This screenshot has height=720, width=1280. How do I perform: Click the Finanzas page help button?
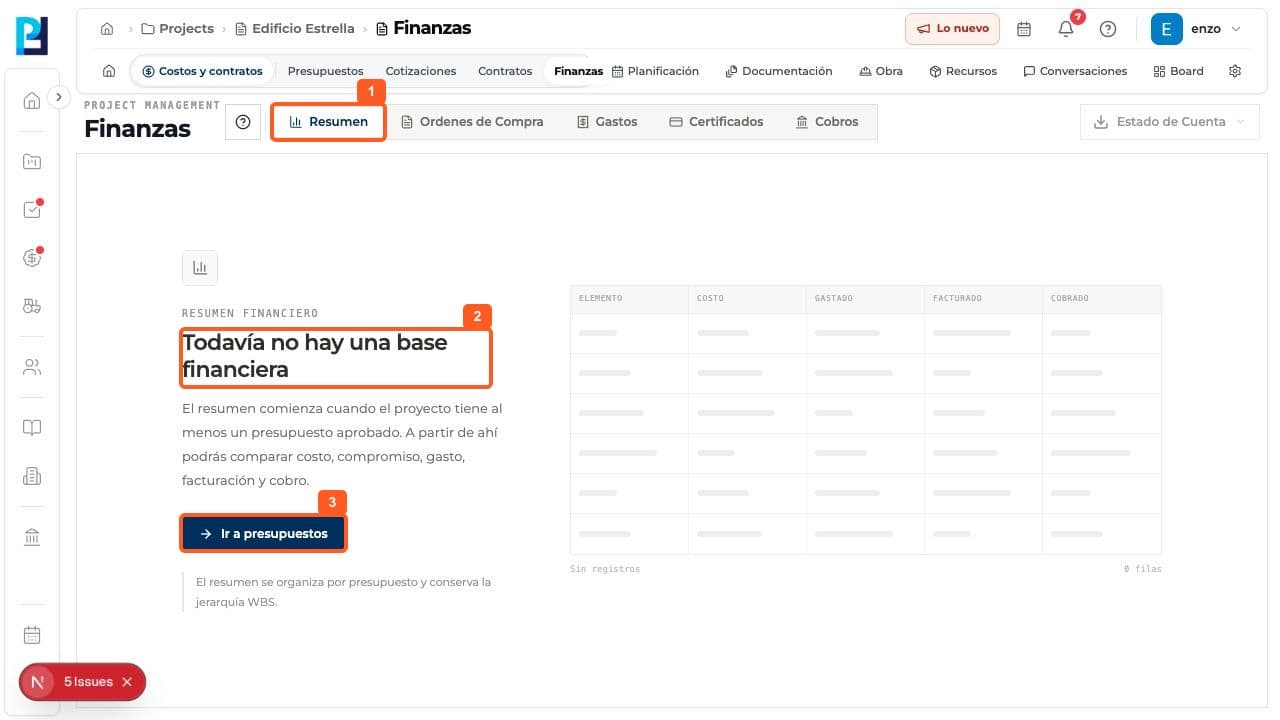243,122
